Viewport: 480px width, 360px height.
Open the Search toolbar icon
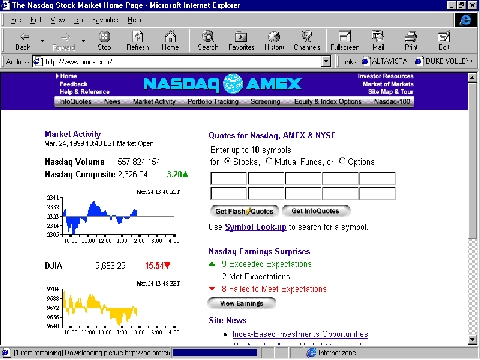coord(208,36)
